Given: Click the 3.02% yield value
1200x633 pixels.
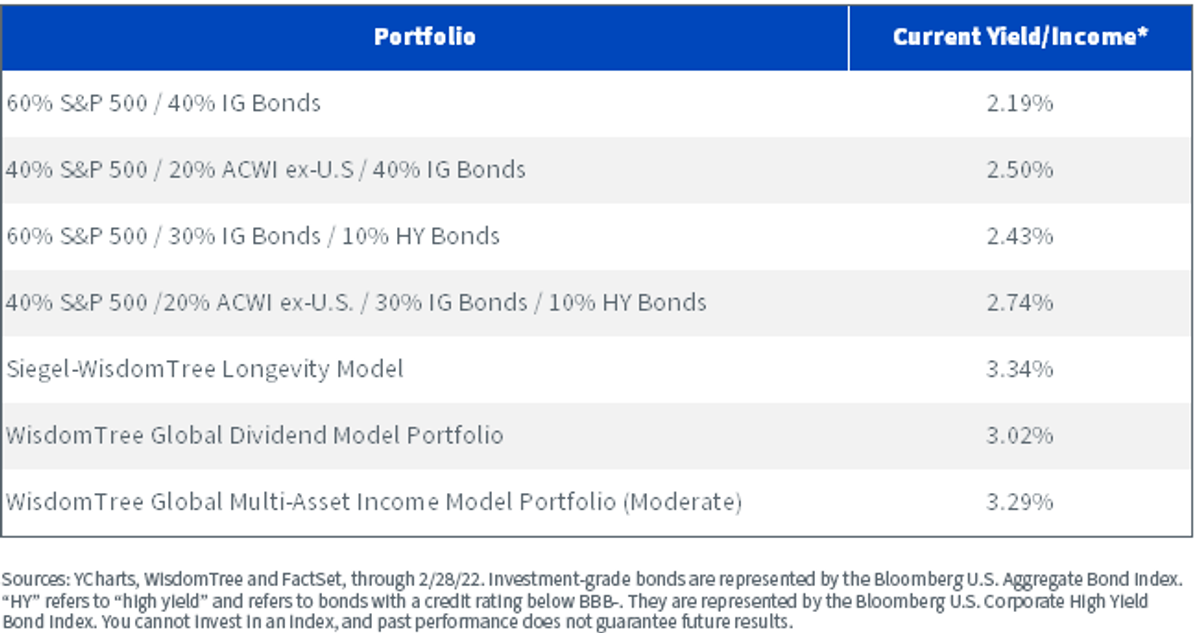Looking at the screenshot, I should click(x=1020, y=436).
